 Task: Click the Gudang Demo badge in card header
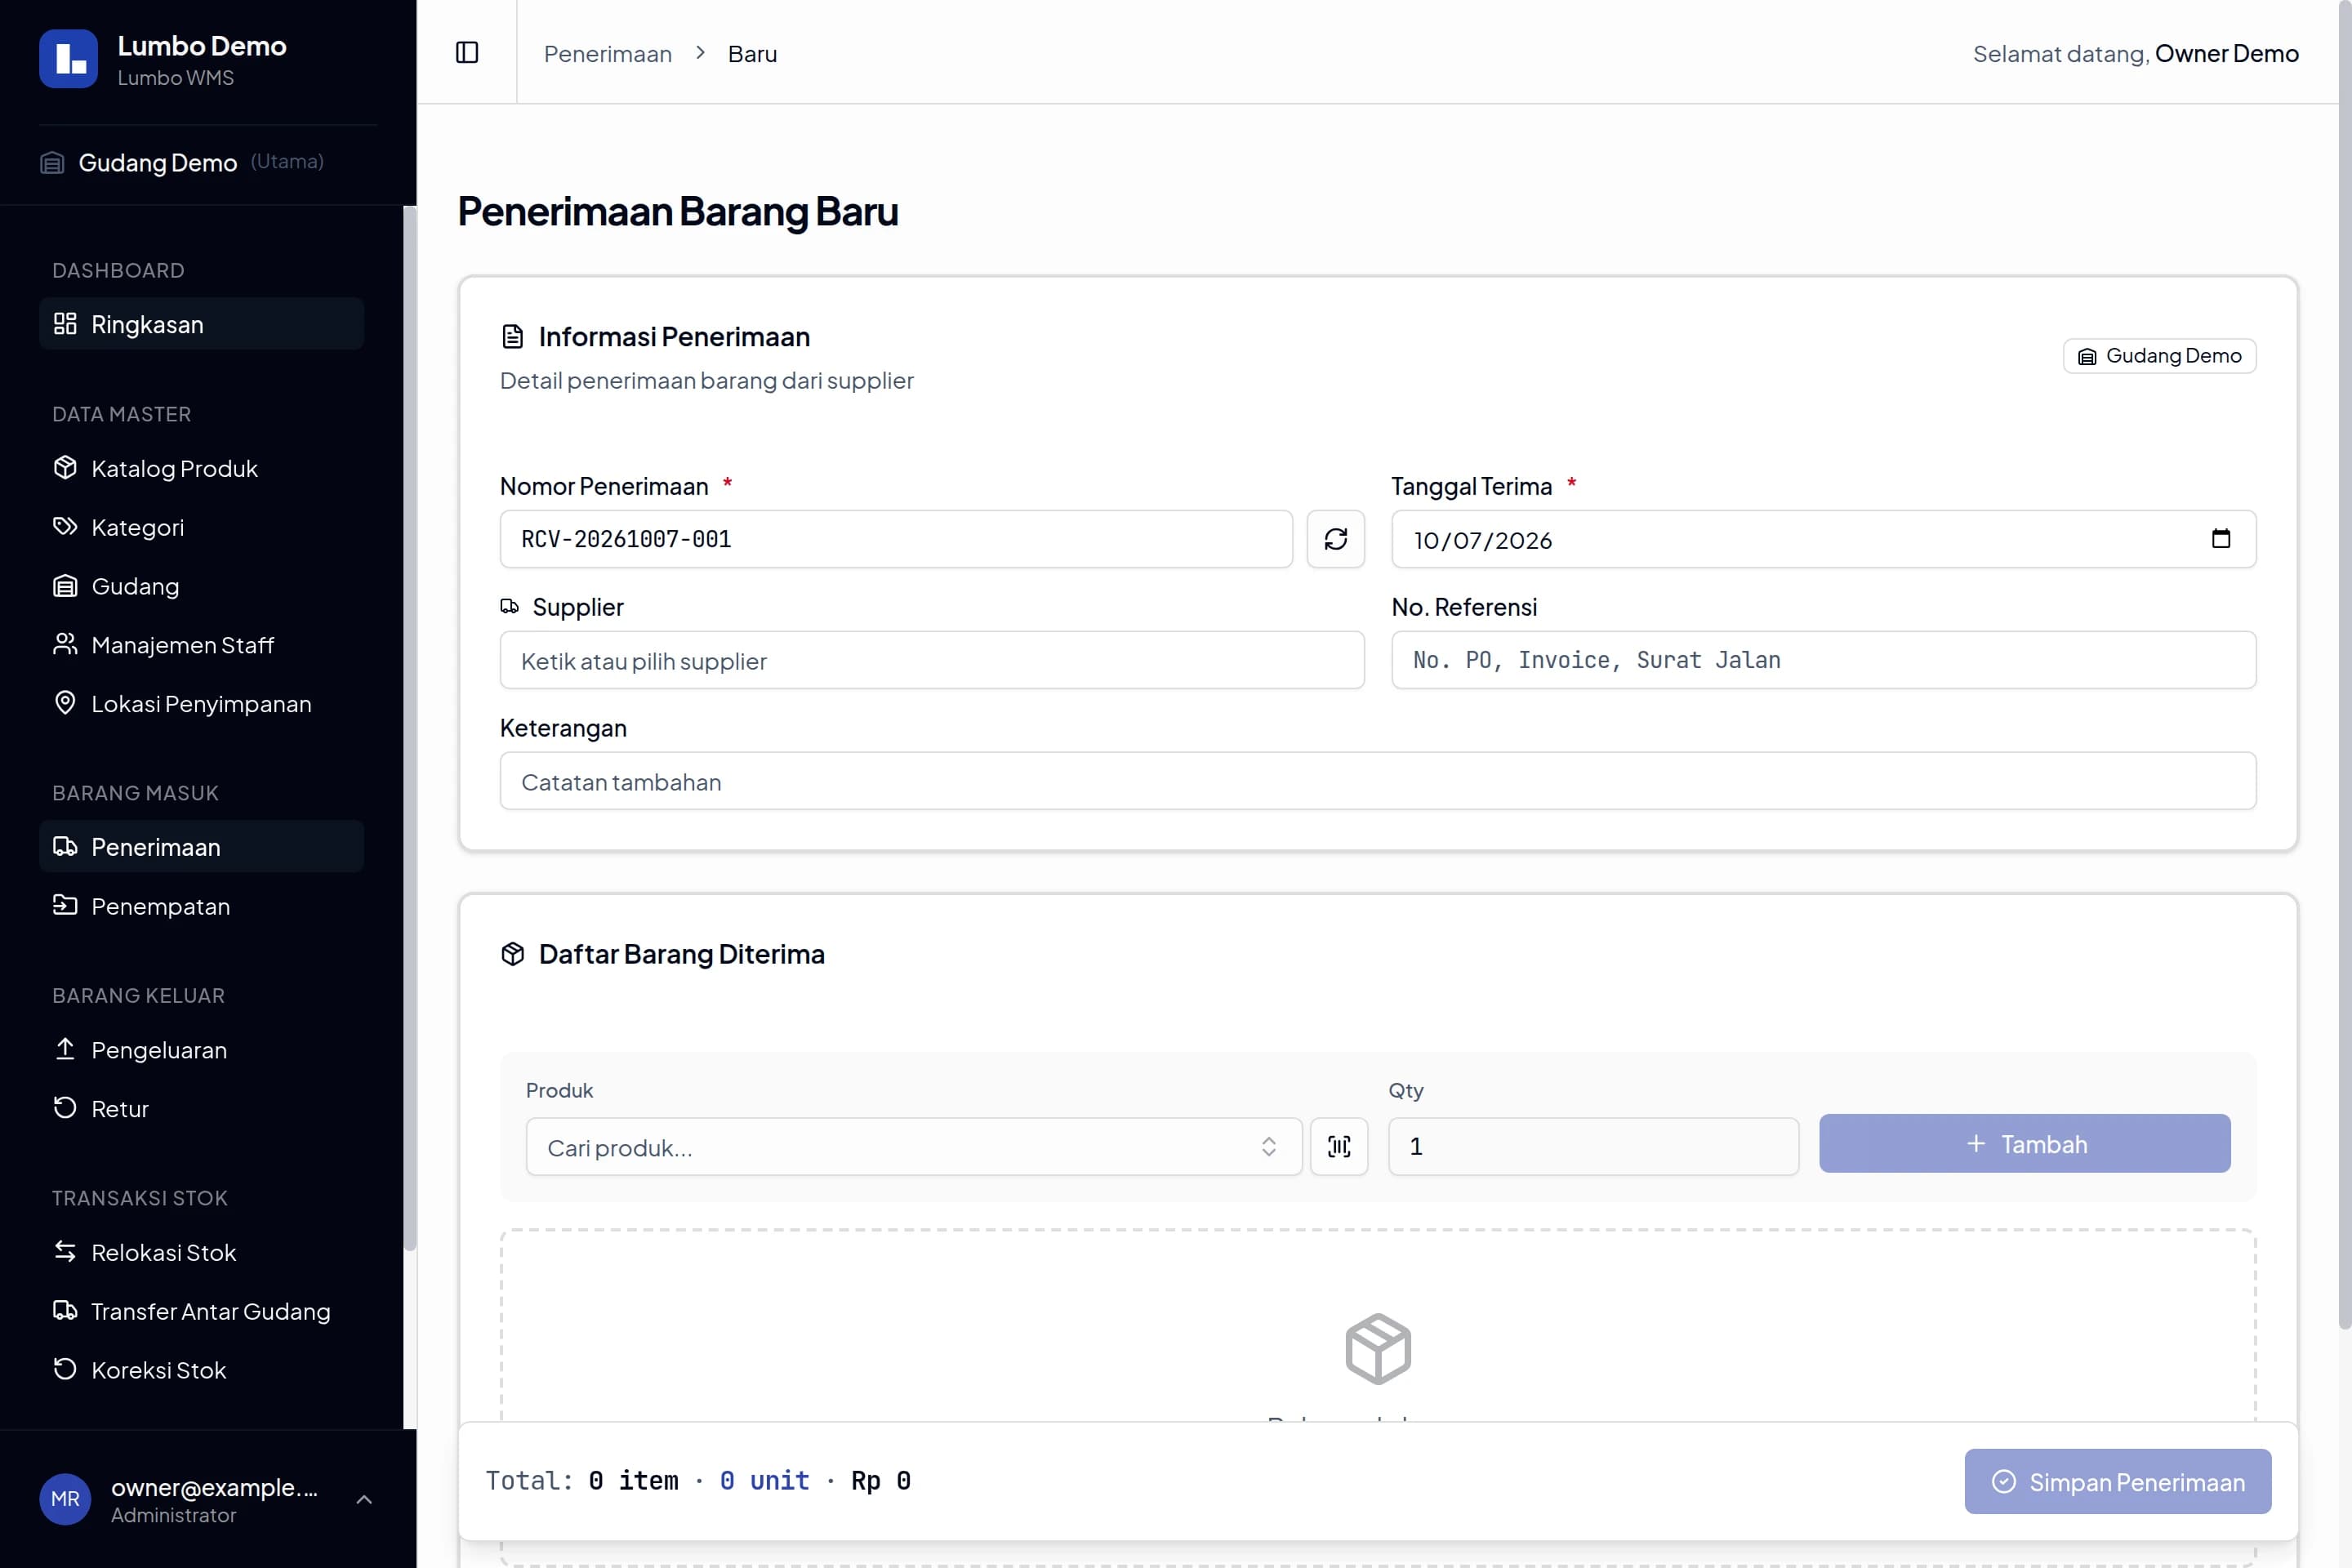point(2159,356)
